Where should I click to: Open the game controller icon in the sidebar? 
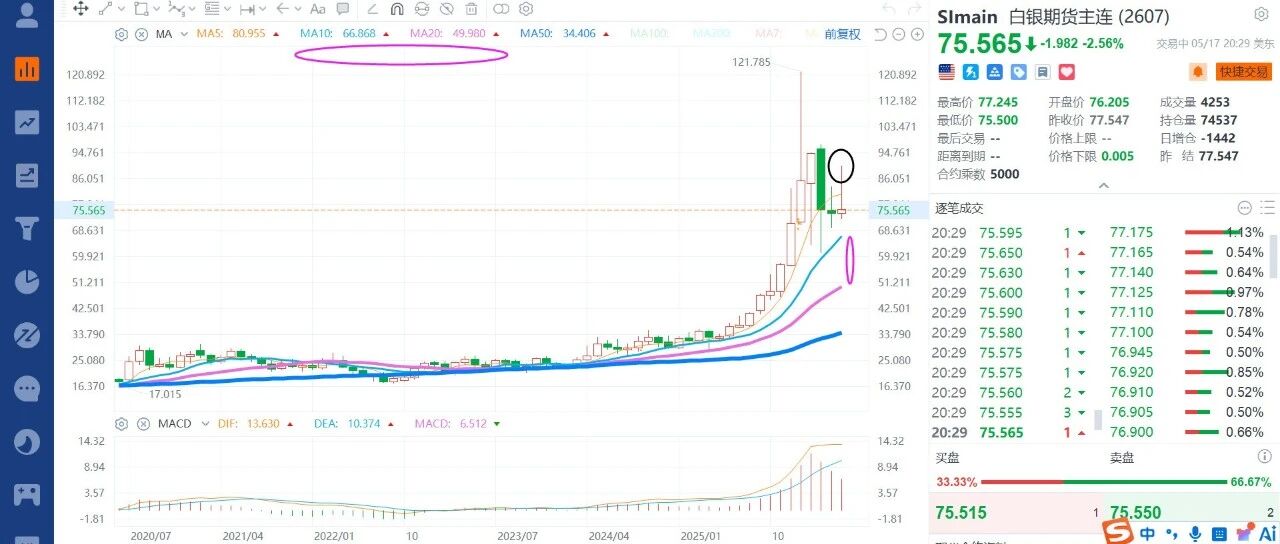point(27,493)
